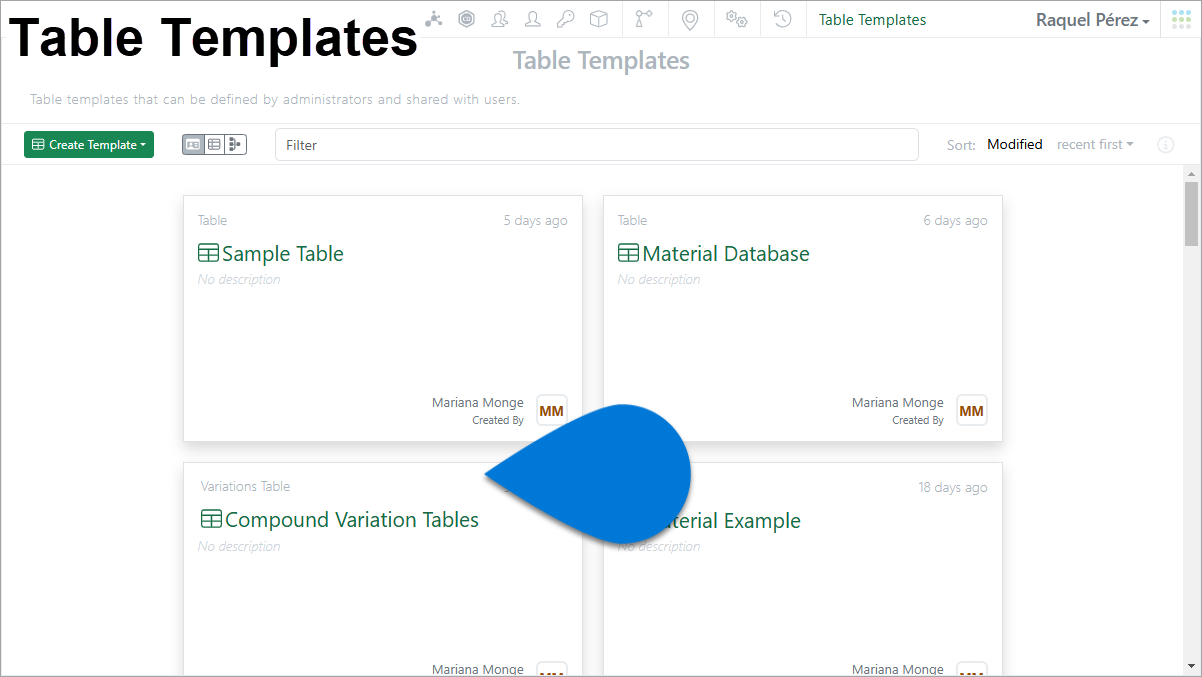
Task: Switch to card view layout
Action: click(193, 145)
